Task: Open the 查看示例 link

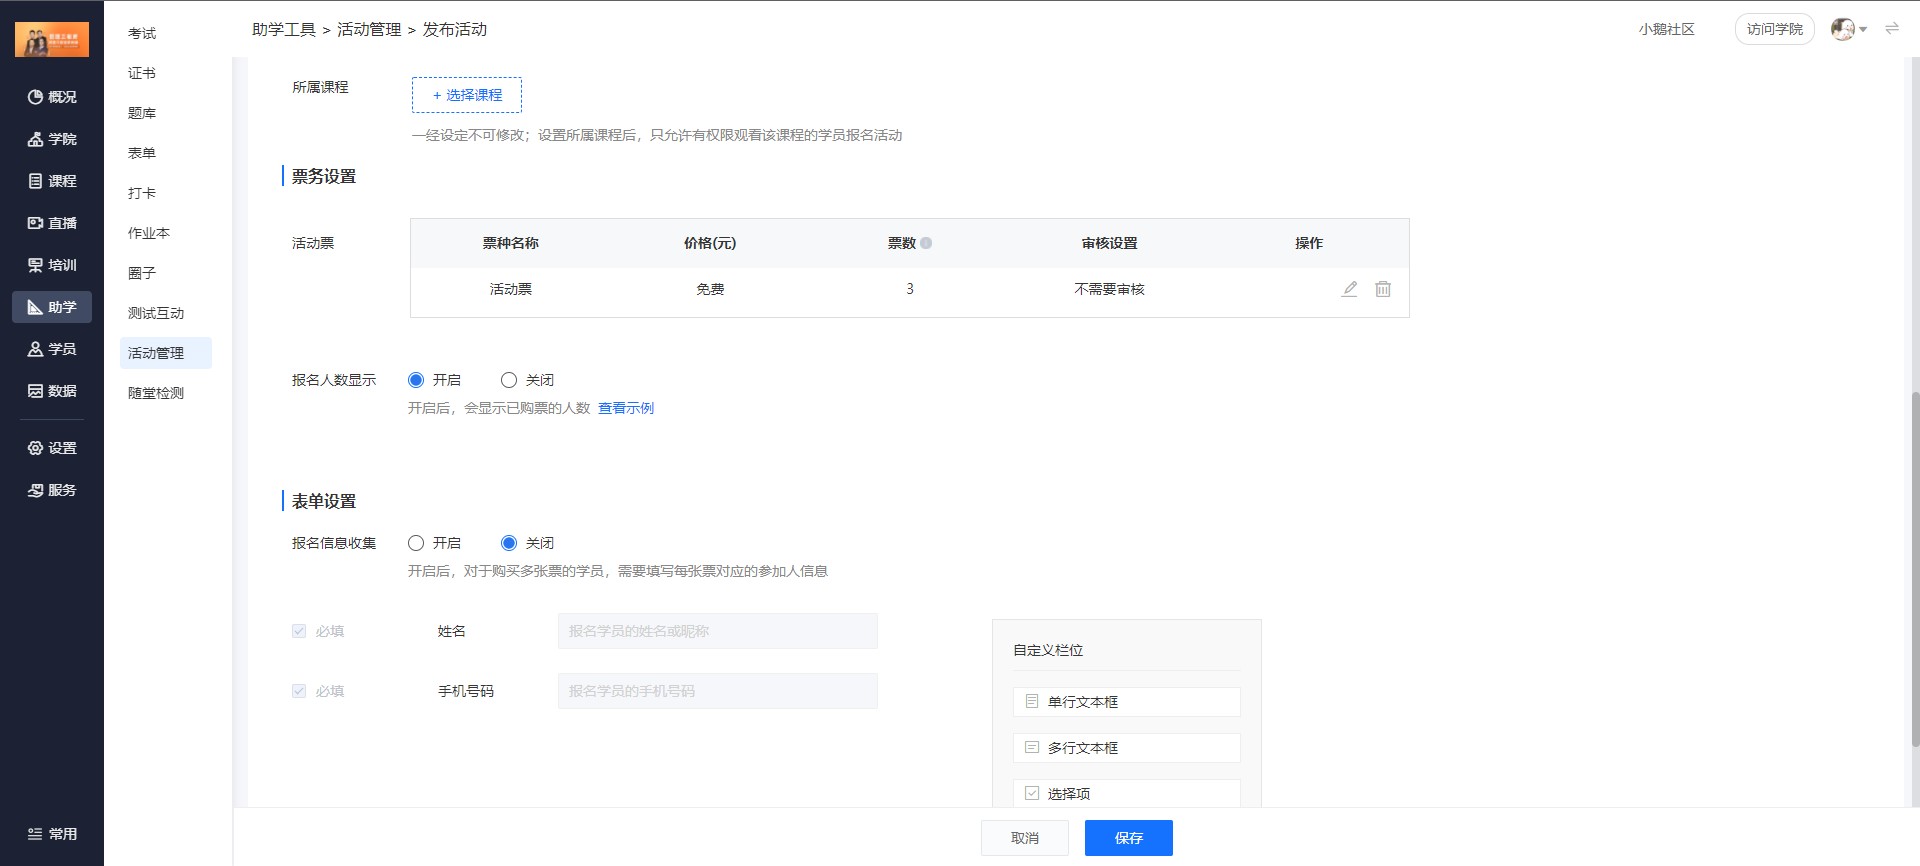Action: pyautogui.click(x=626, y=408)
